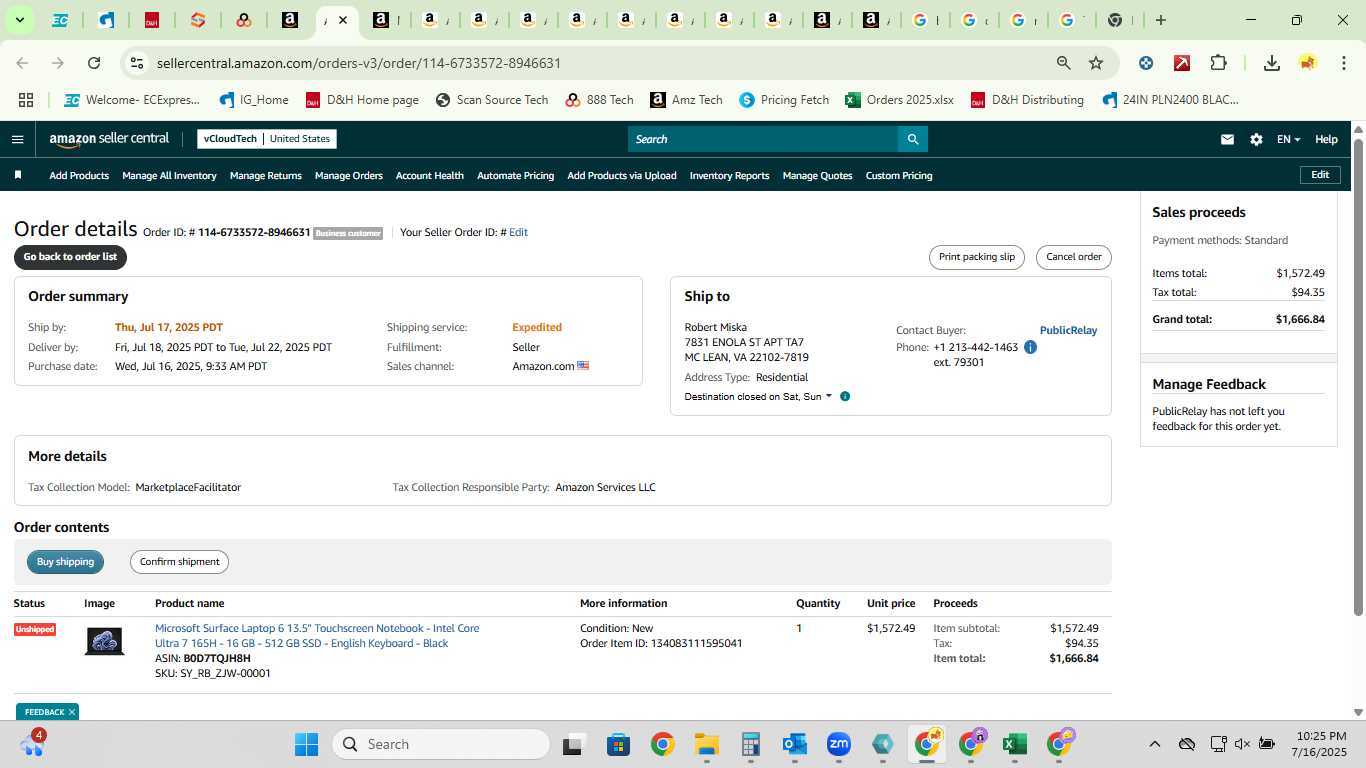Expand the Destination closed on Sat, Sun dropdown
The height and width of the screenshot is (768, 1366).
pyautogui.click(x=758, y=396)
